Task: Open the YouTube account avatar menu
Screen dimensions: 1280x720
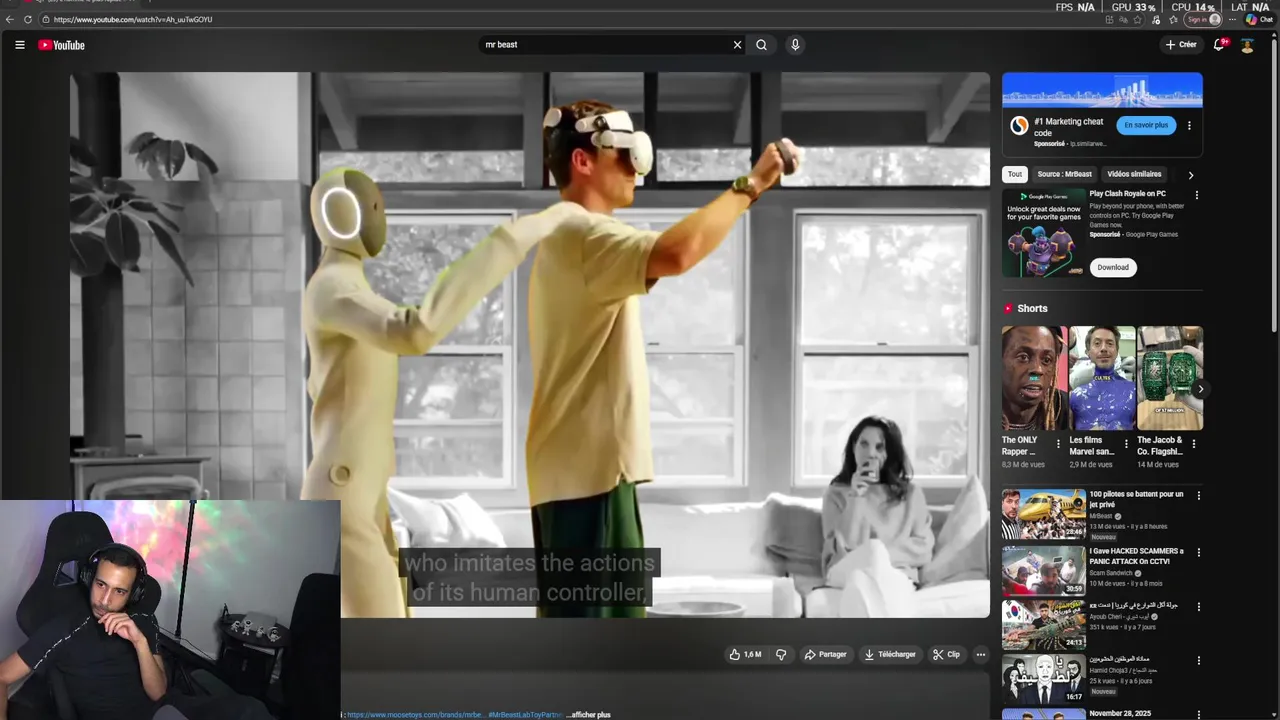Action: (1247, 45)
